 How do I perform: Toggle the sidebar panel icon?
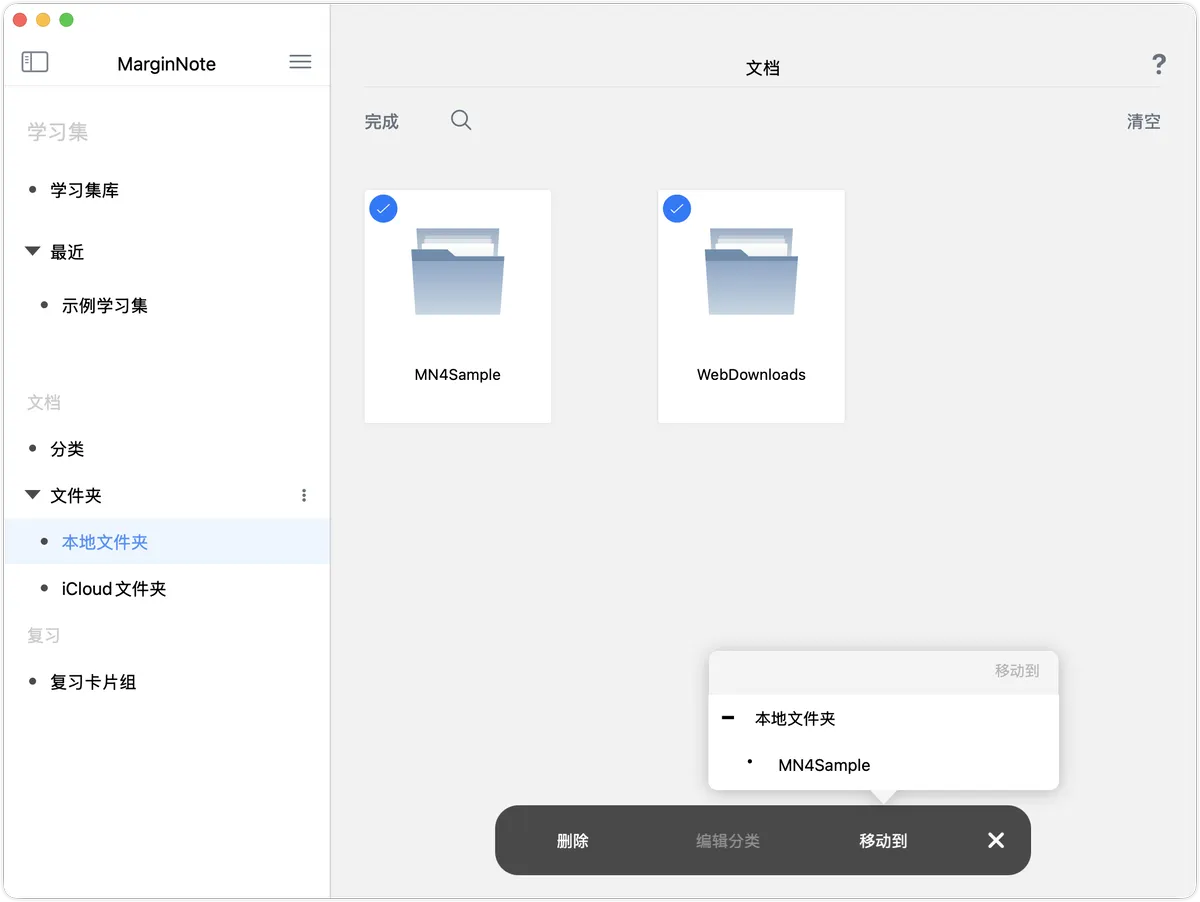click(x=35, y=62)
